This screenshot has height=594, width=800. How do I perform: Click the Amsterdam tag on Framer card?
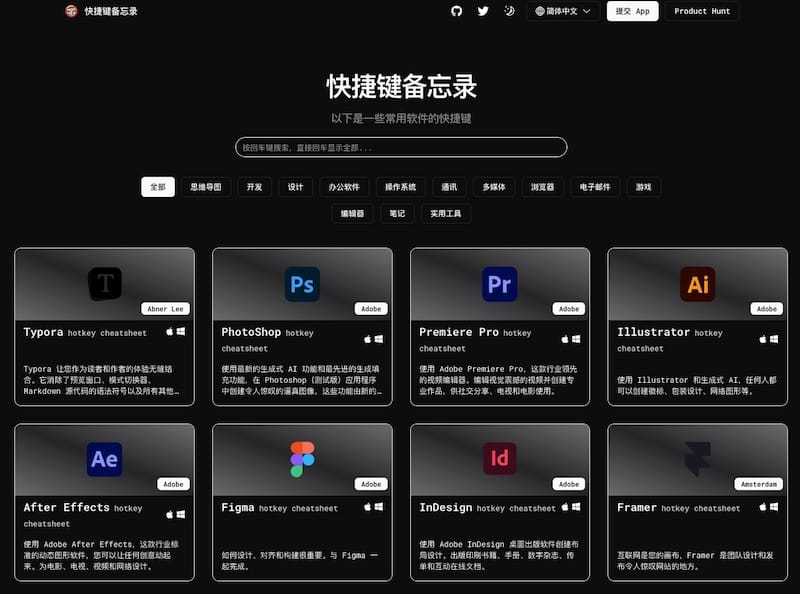759,484
